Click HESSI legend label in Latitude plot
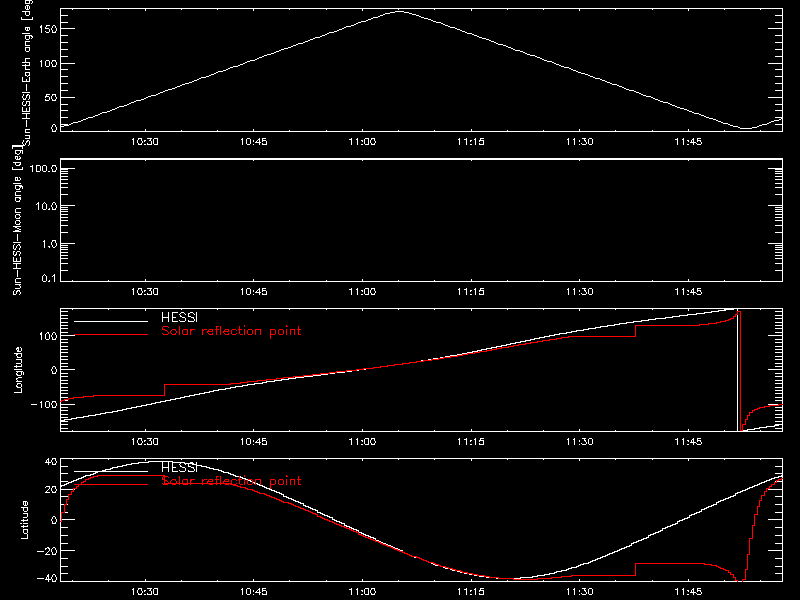The image size is (800, 600). click(179, 467)
